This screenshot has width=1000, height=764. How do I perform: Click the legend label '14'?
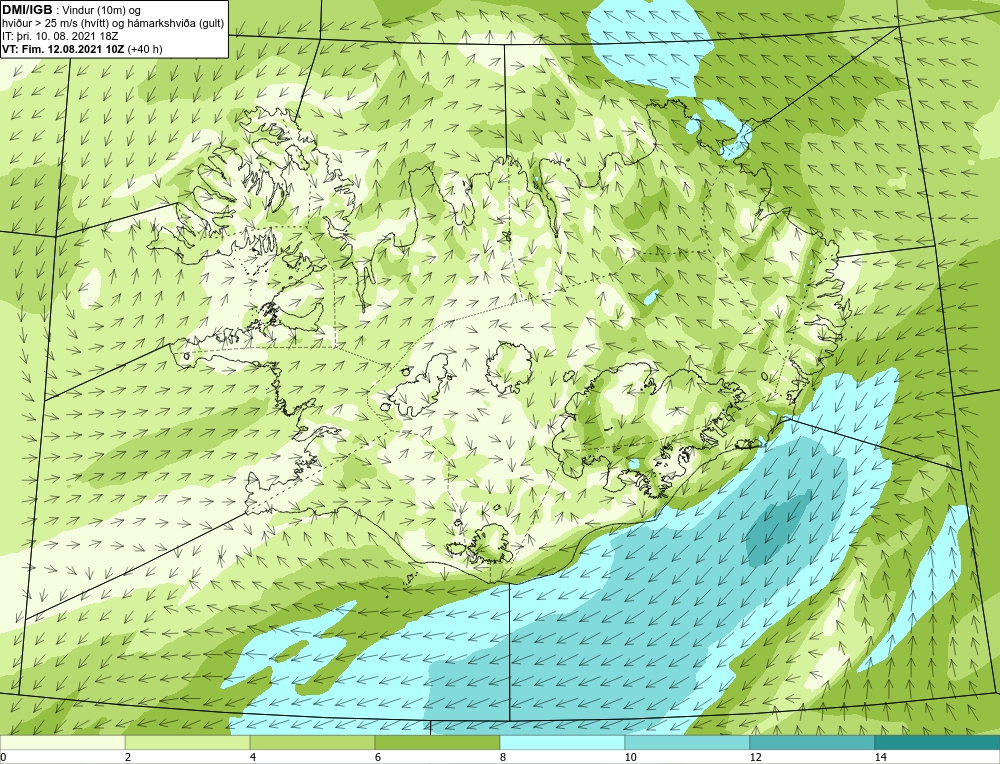coord(881,757)
